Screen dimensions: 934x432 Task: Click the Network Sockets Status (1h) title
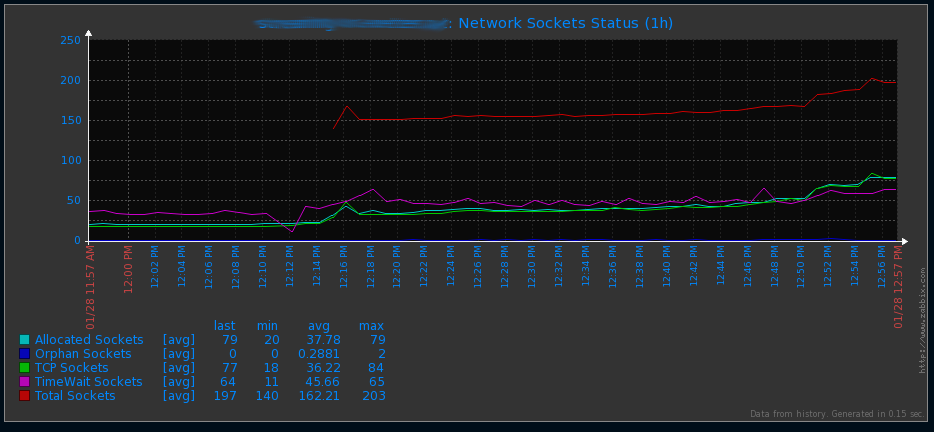pyautogui.click(x=566, y=23)
